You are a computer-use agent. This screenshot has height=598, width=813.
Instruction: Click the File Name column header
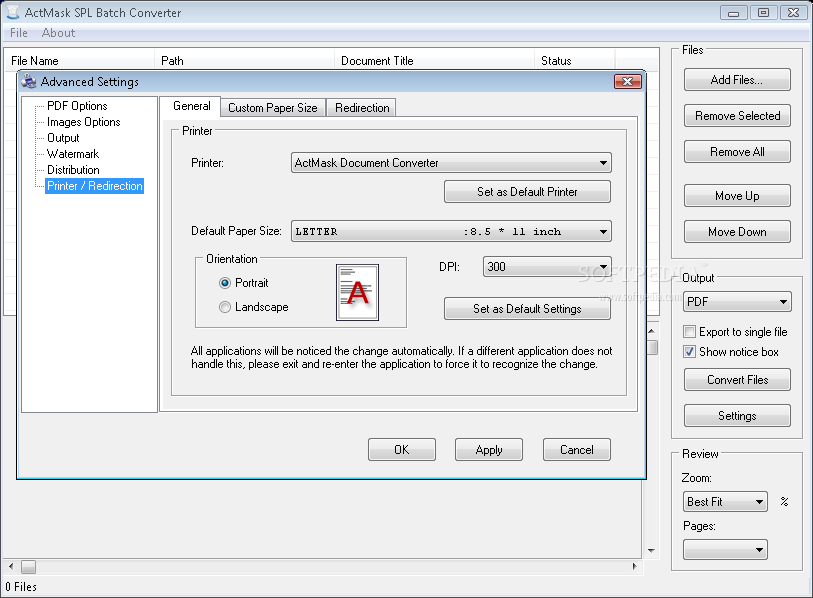pyautogui.click(x=79, y=61)
